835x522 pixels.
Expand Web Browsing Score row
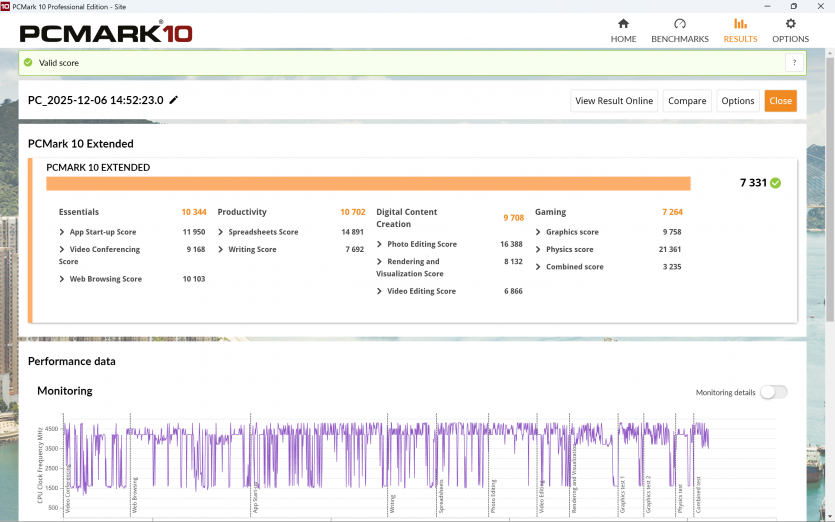tap(62, 279)
